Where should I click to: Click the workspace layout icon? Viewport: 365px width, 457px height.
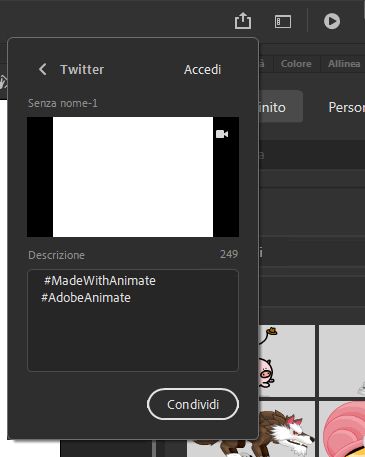pyautogui.click(x=283, y=22)
